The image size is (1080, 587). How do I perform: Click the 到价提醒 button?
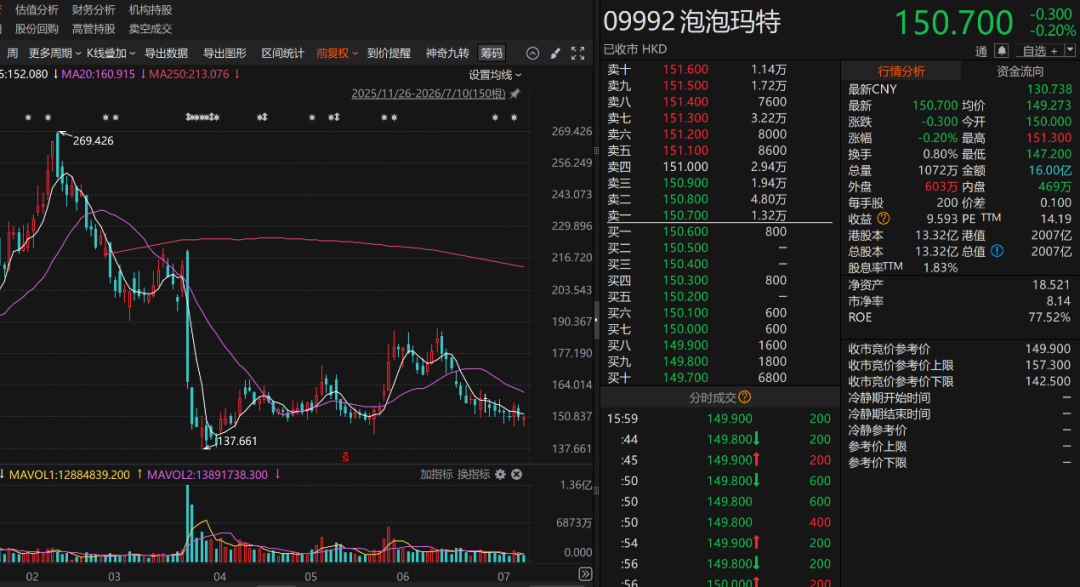(x=388, y=53)
